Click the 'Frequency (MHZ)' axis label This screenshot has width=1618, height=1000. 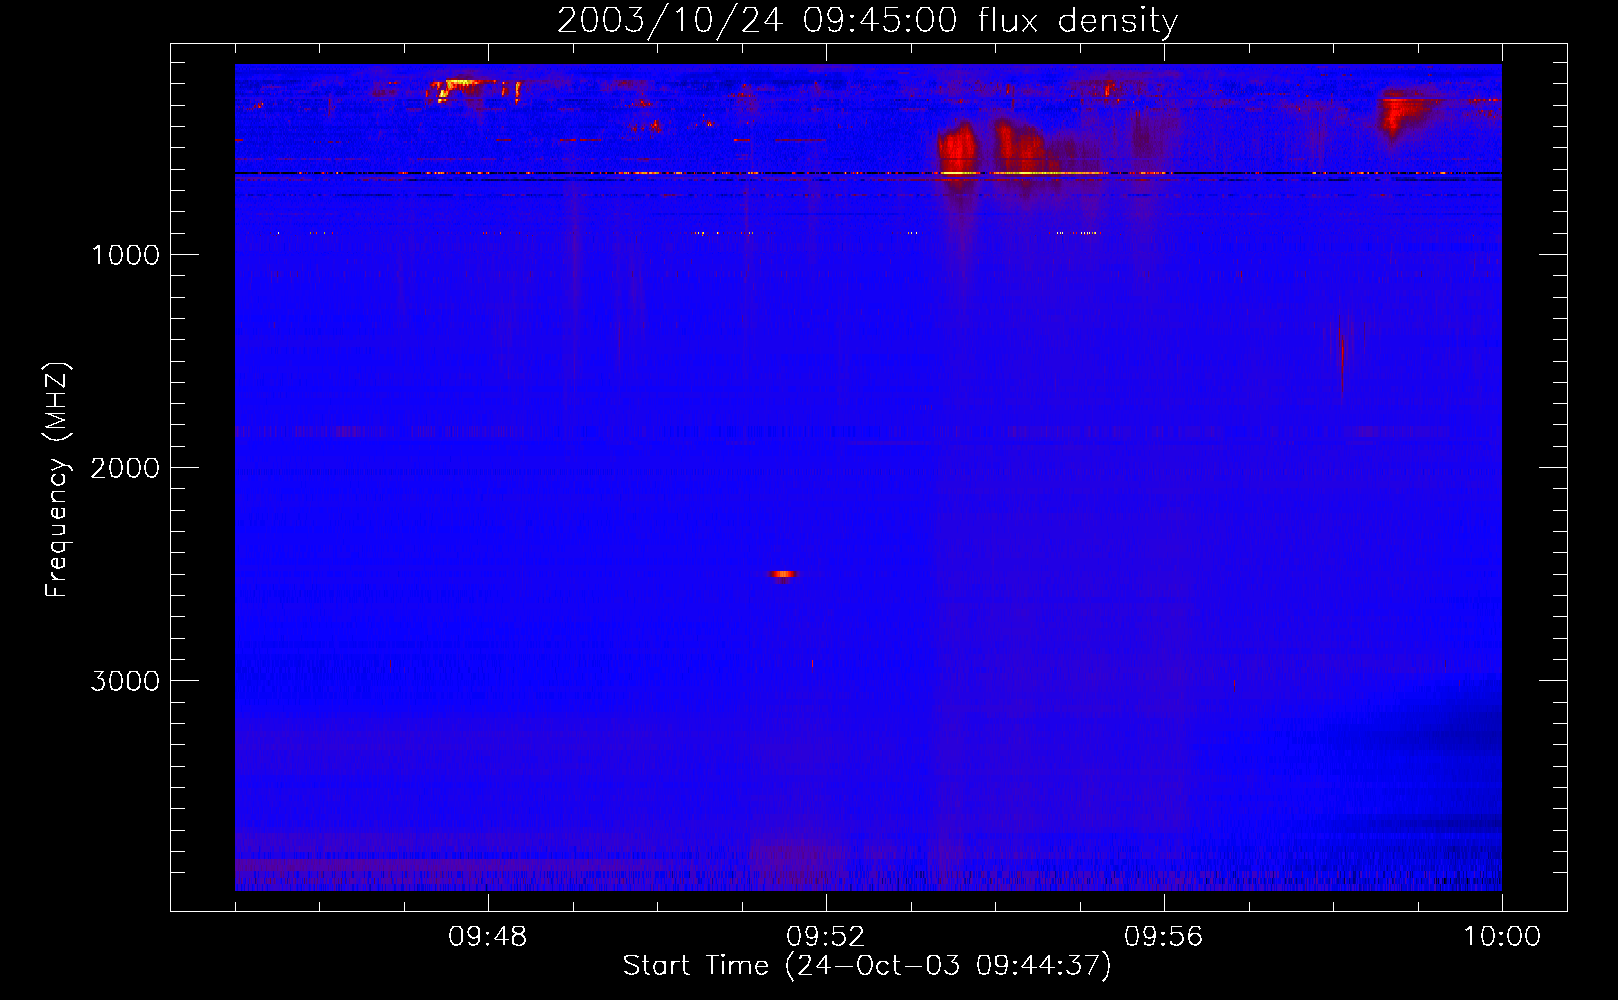pyautogui.click(x=57, y=479)
